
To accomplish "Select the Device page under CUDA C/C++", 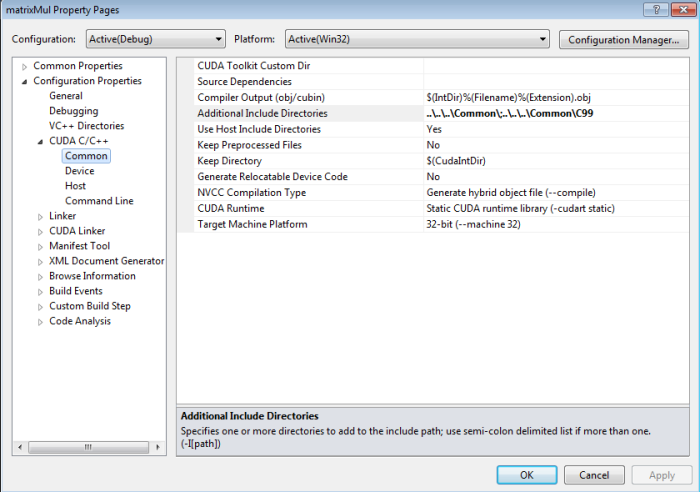I will (x=79, y=171).
